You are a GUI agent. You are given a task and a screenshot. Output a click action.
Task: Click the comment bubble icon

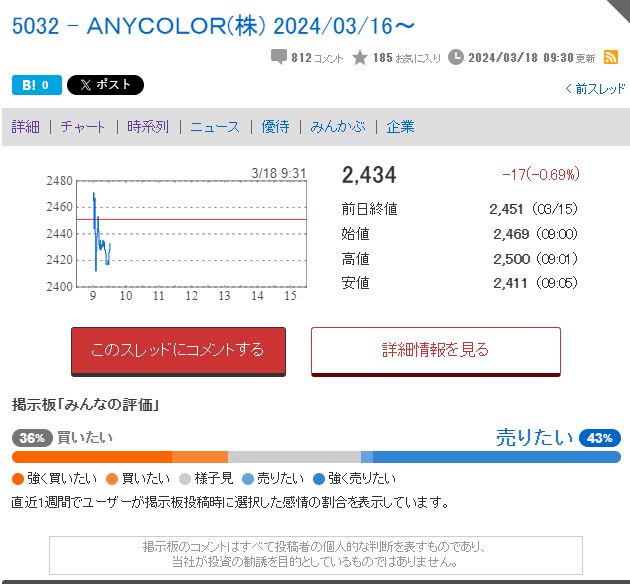[279, 58]
